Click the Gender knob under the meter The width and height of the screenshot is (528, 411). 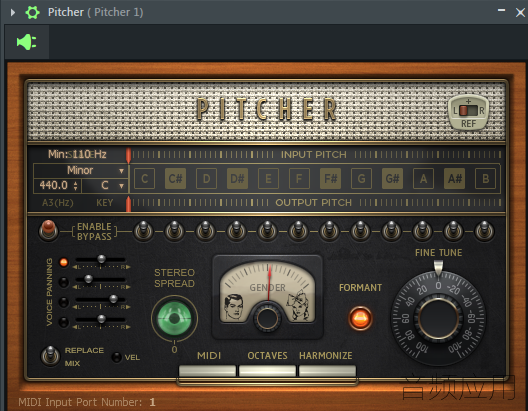[x=267, y=318]
